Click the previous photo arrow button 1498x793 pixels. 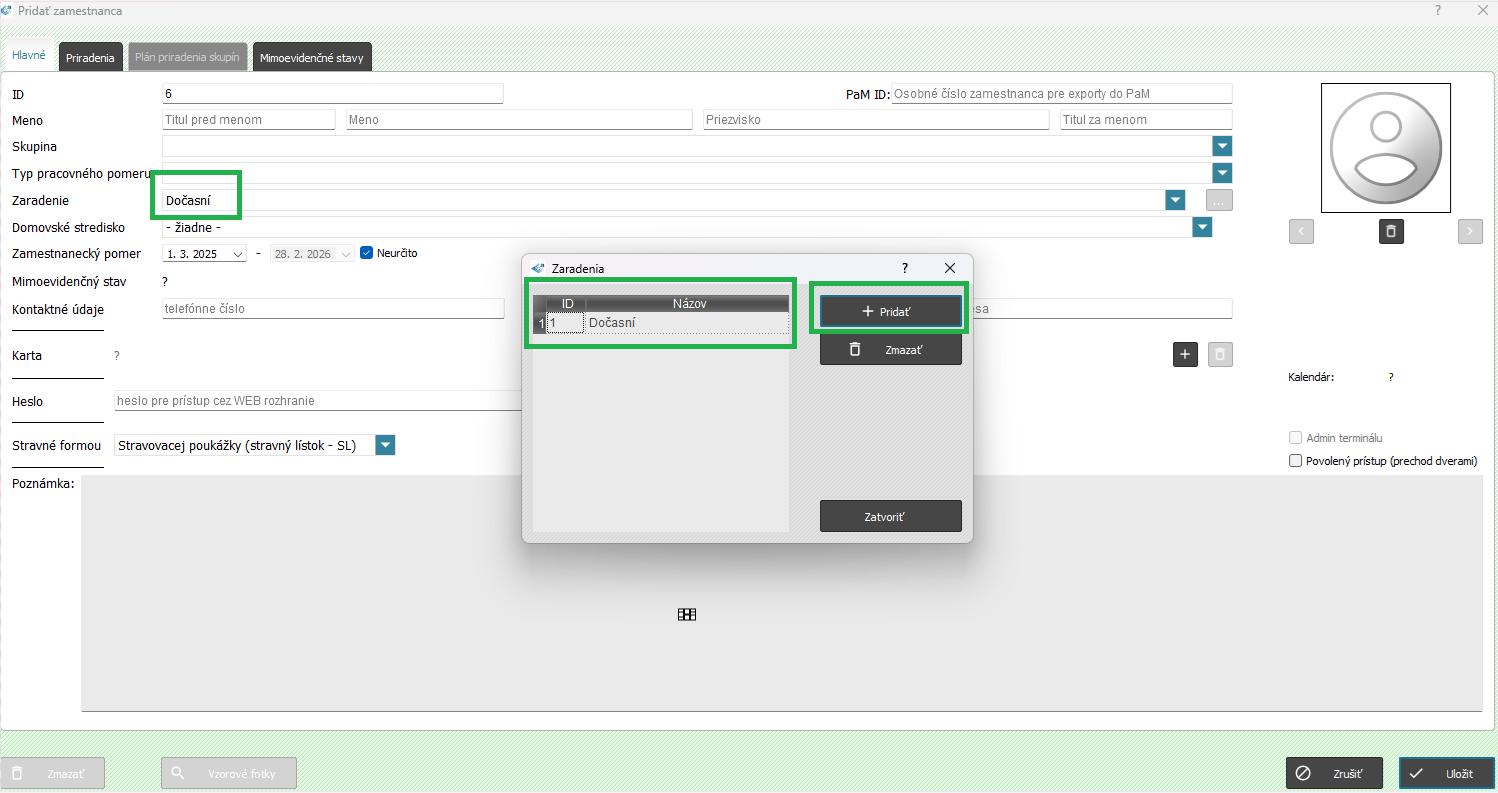pos(1301,231)
